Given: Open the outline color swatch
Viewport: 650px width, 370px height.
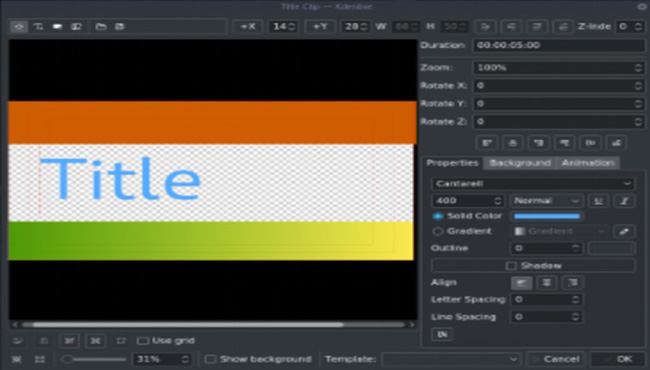Looking at the screenshot, I should (612, 248).
